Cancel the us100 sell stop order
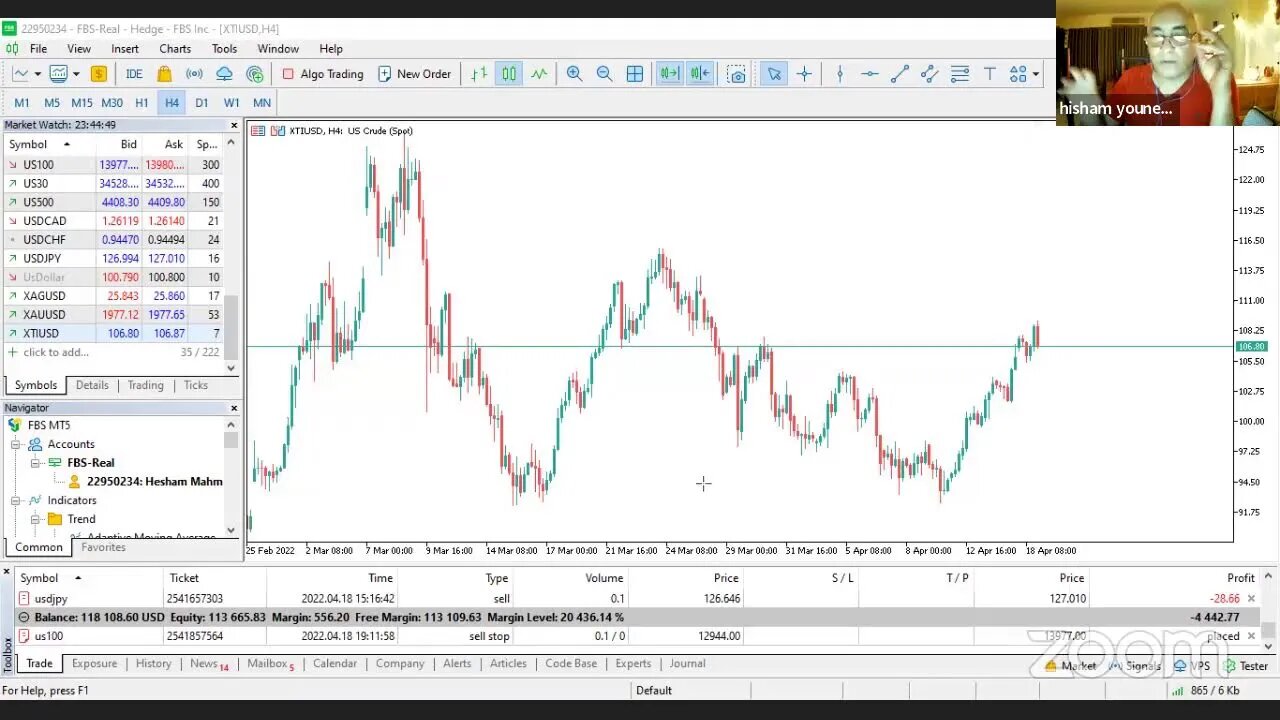Viewport: 1280px width, 720px height. tap(1251, 636)
